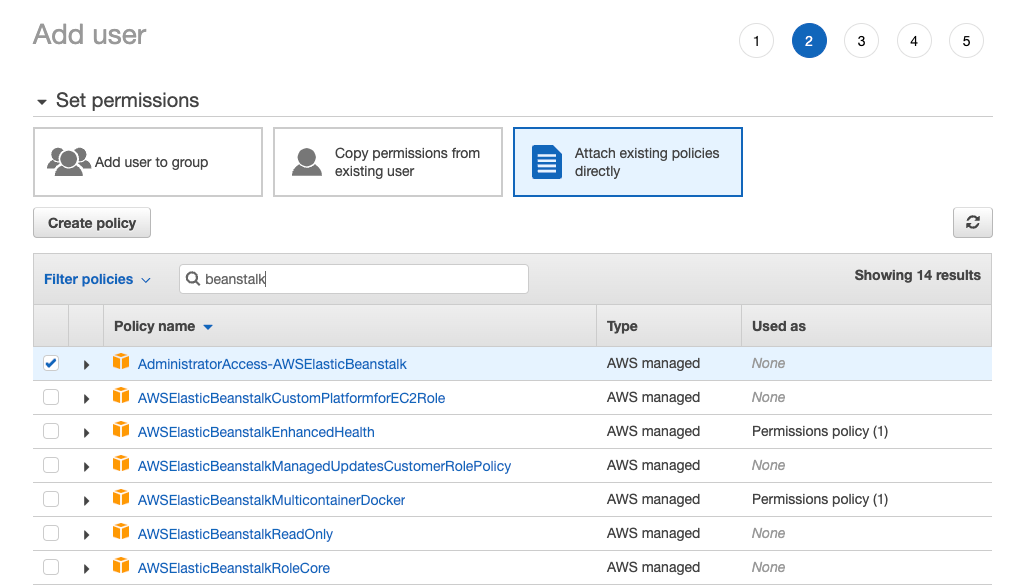Image resolution: width=1023 pixels, height=587 pixels.
Task: Open AWSElasticBeanstalkMulticontainerDocker link
Action: pyautogui.click(x=271, y=500)
